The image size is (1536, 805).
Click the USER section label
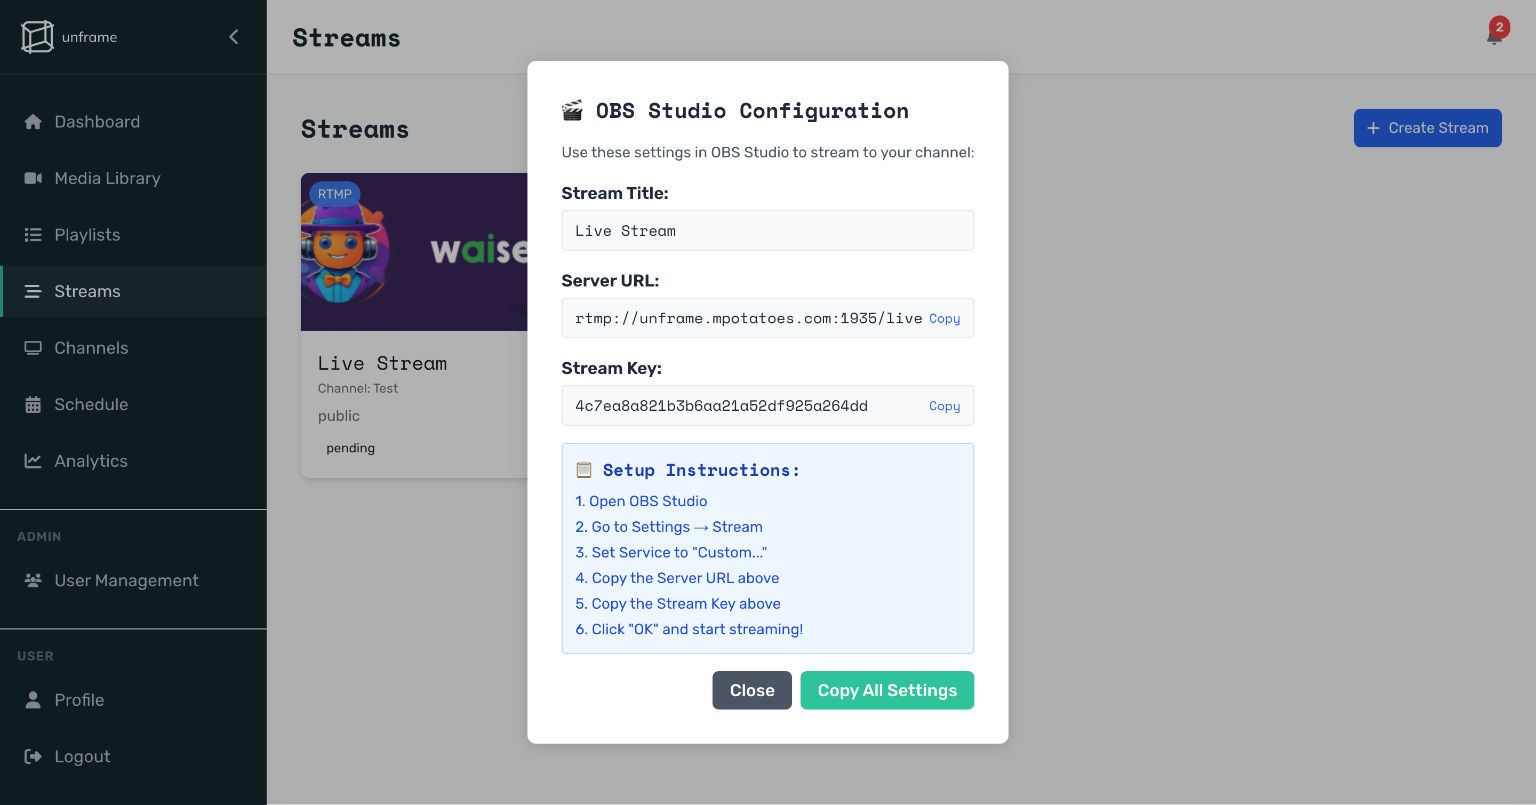35,656
